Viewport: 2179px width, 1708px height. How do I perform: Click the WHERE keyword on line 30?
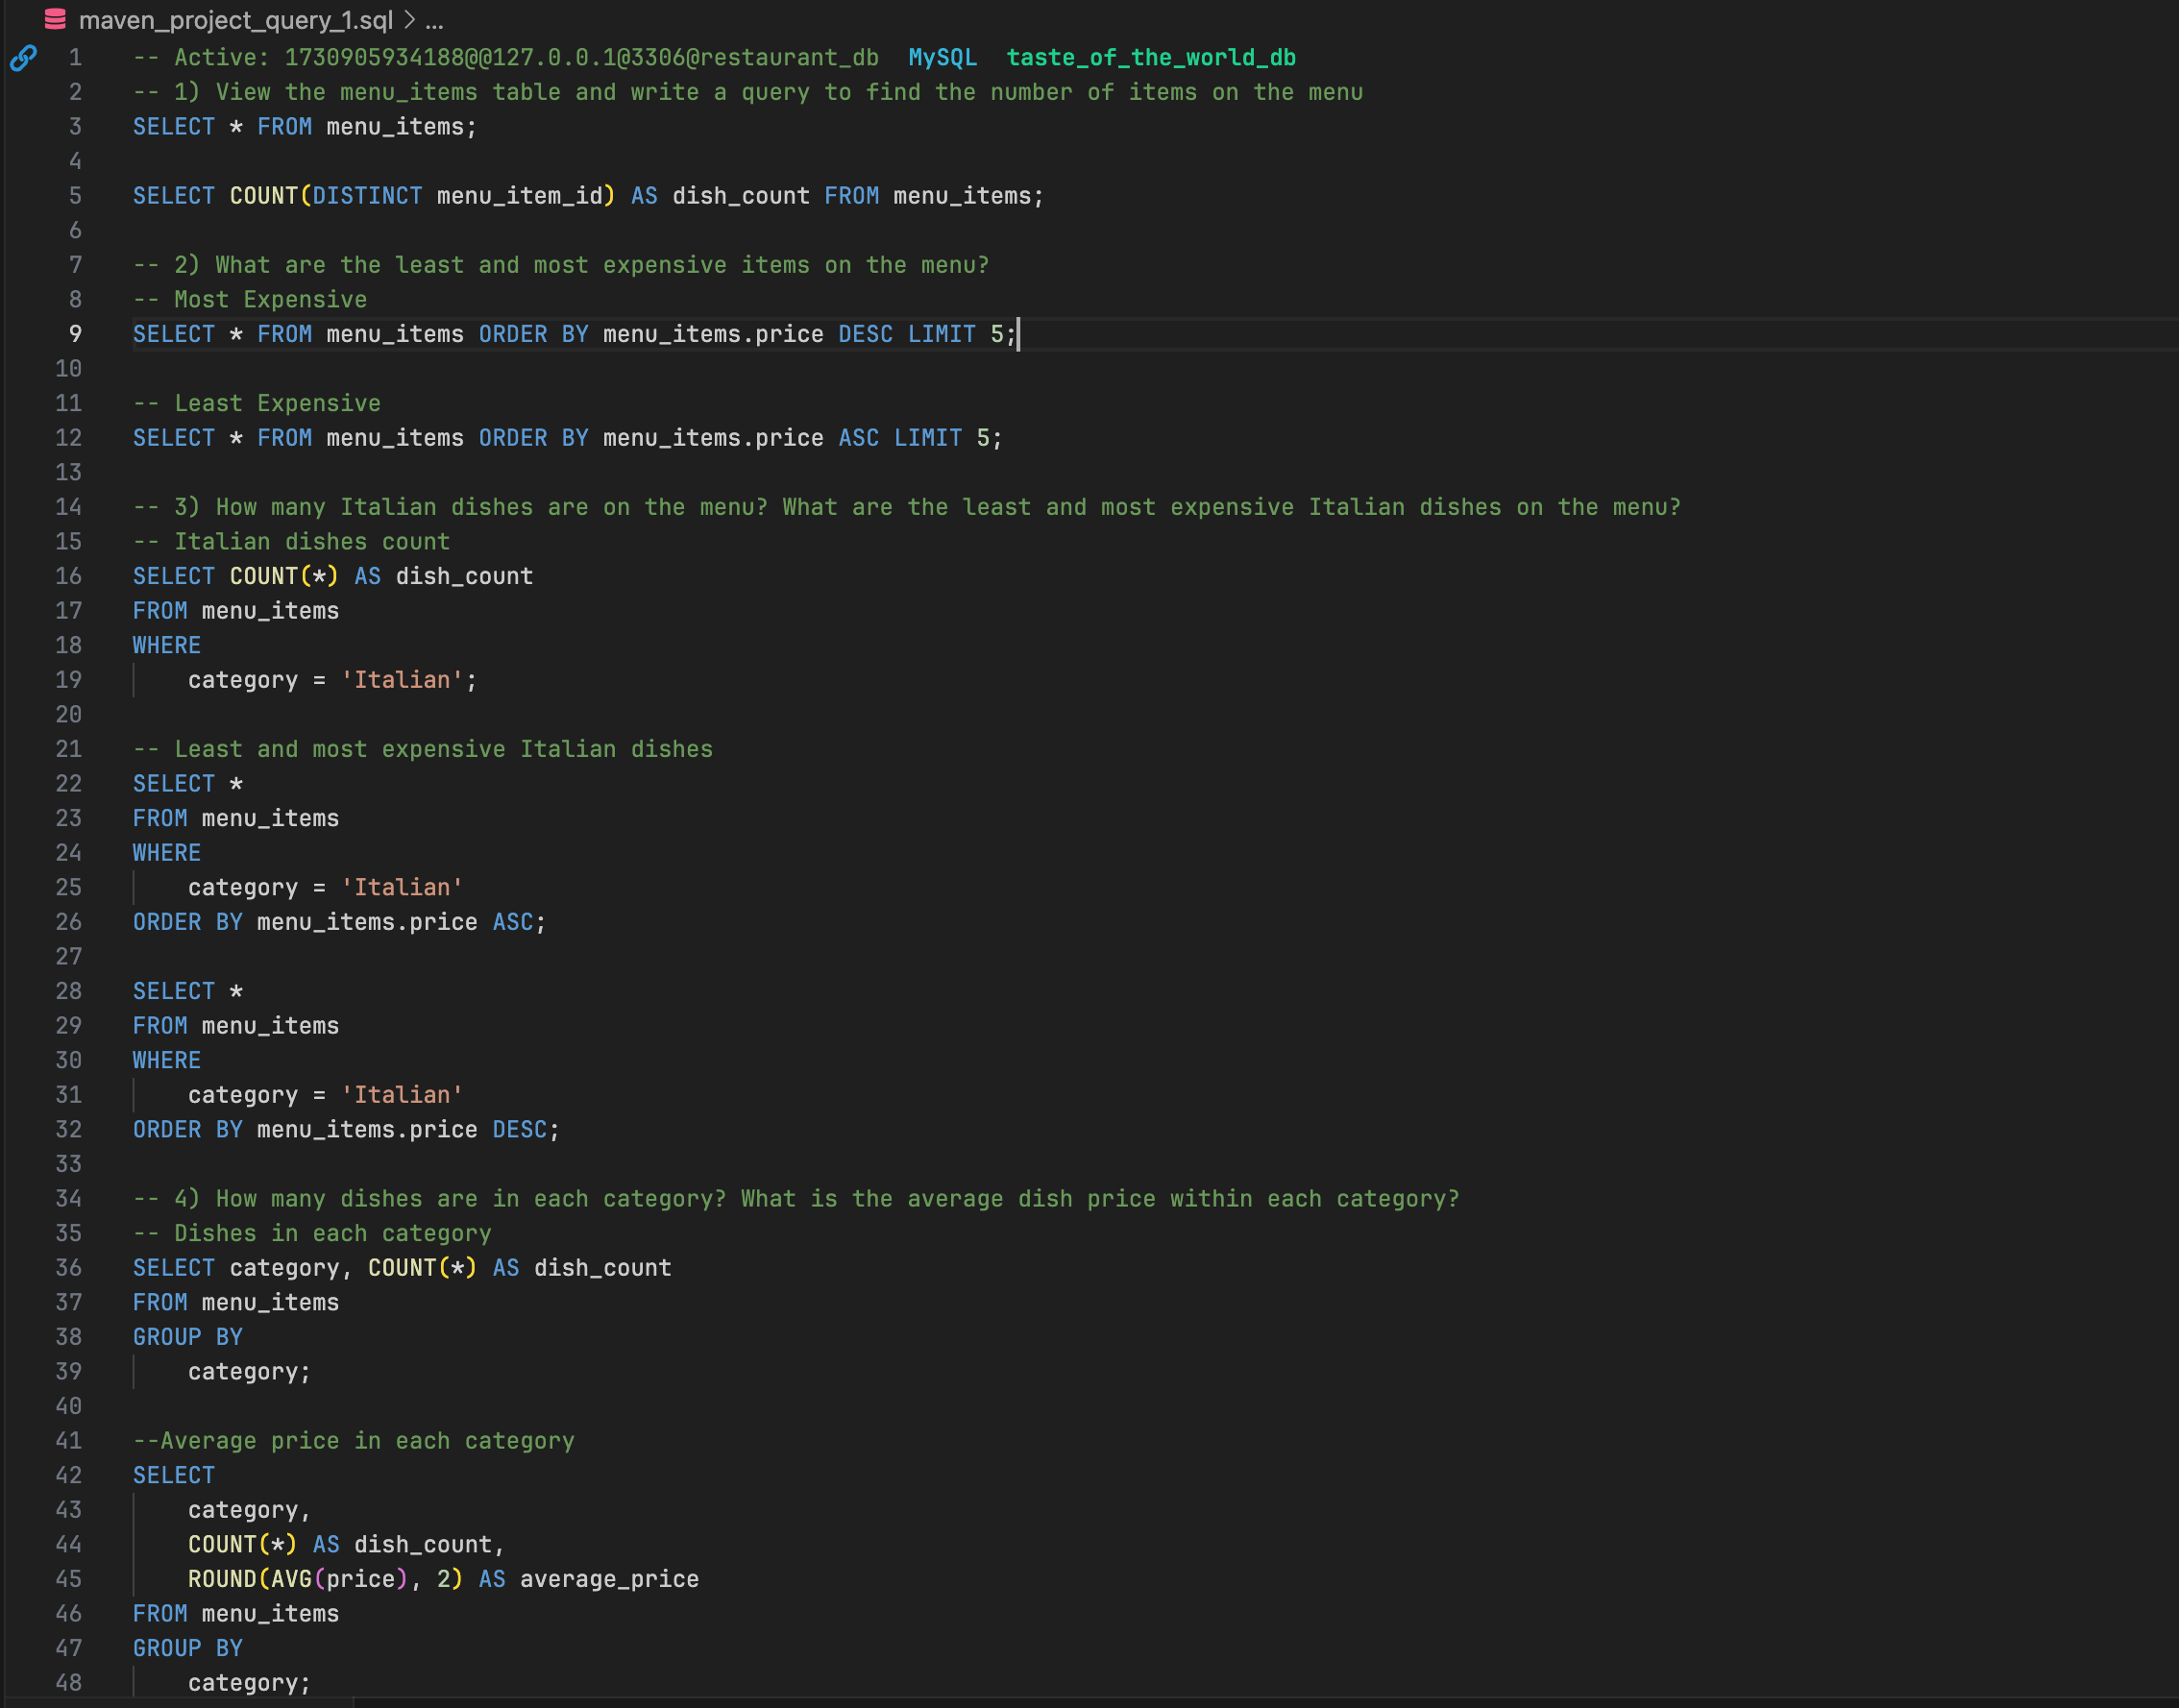point(167,1061)
